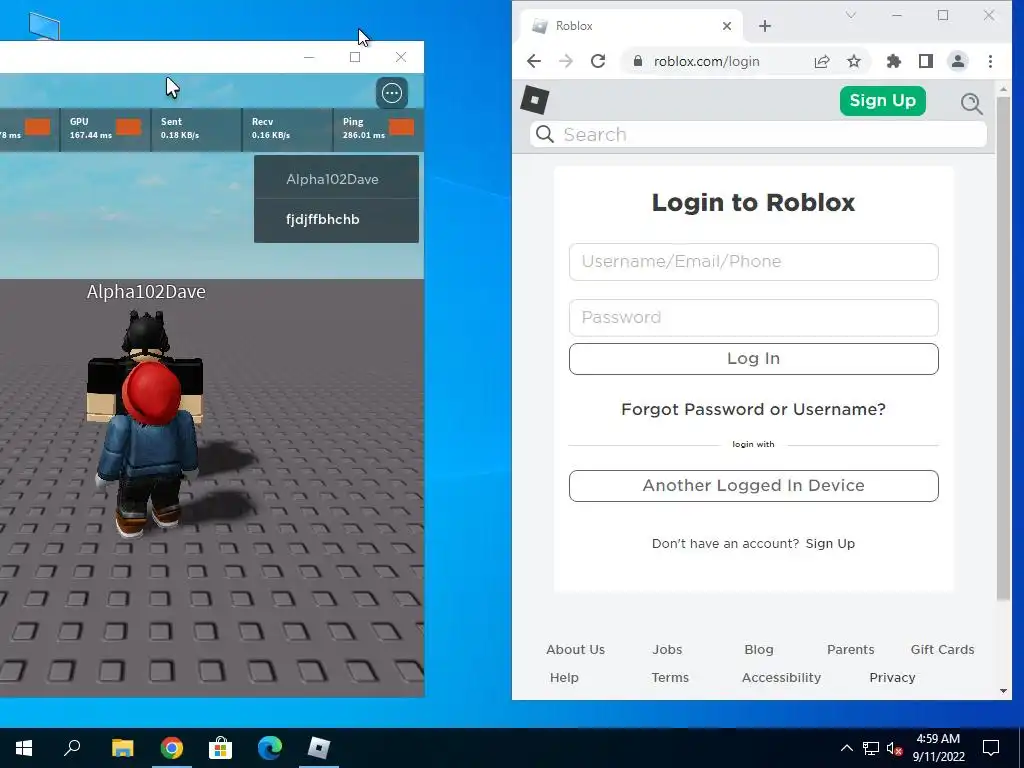Focus the Username/Email/Phone field
Viewport: 1024px width, 768px height.
click(x=754, y=262)
